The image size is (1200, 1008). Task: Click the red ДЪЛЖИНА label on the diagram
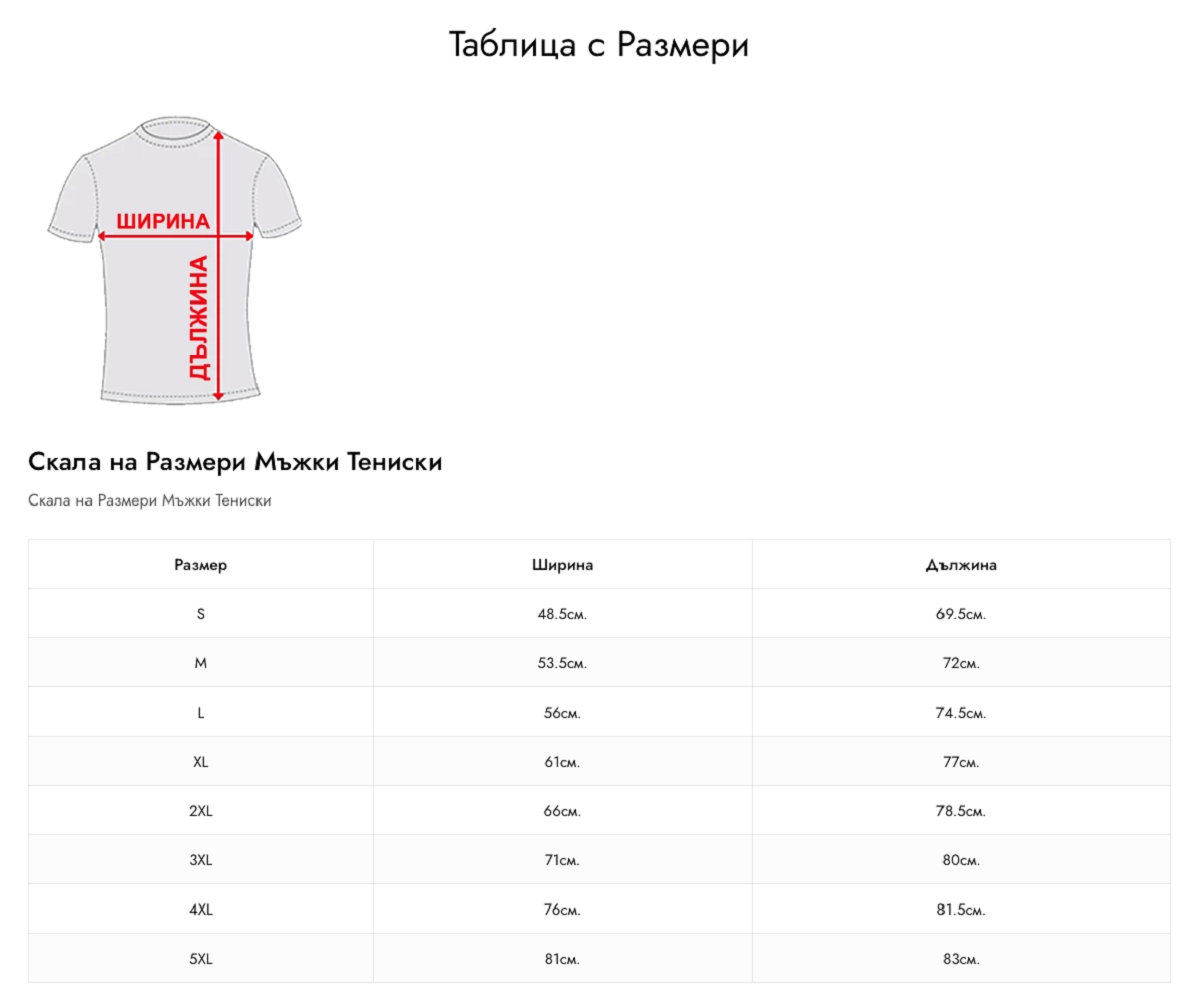(198, 318)
